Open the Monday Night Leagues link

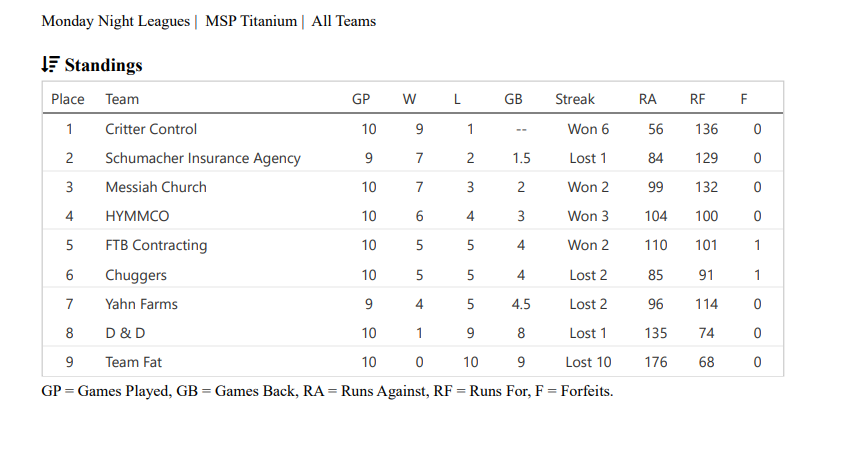(115, 21)
